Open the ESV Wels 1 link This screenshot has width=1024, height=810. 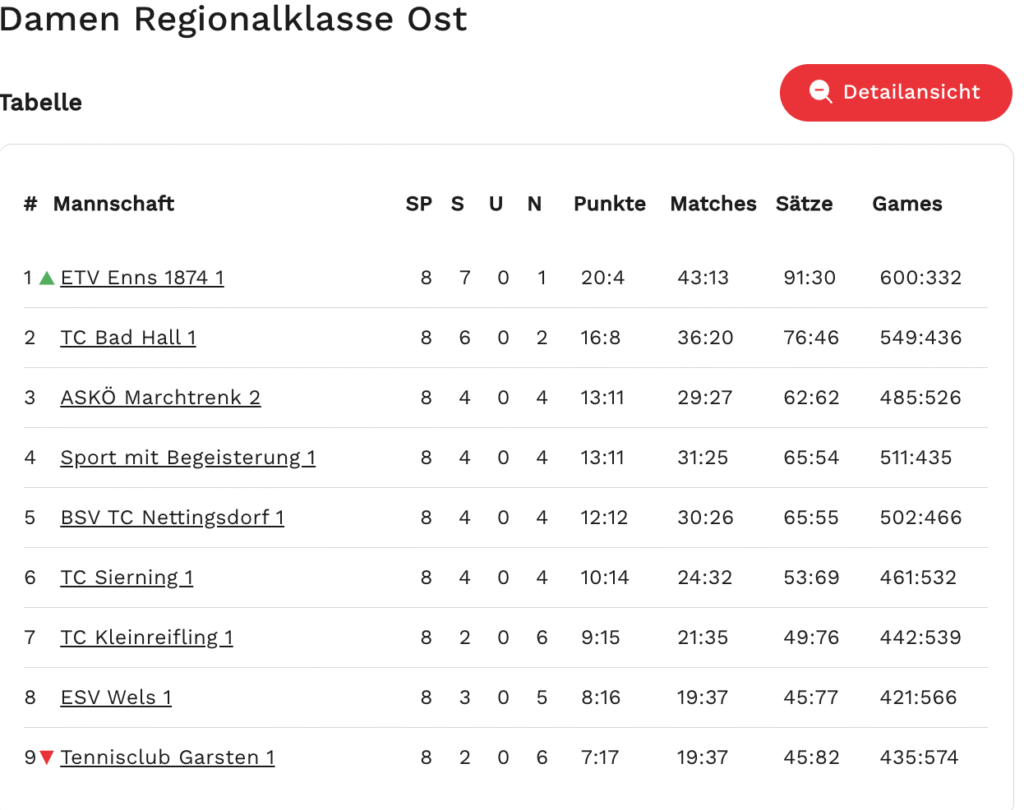pos(116,697)
